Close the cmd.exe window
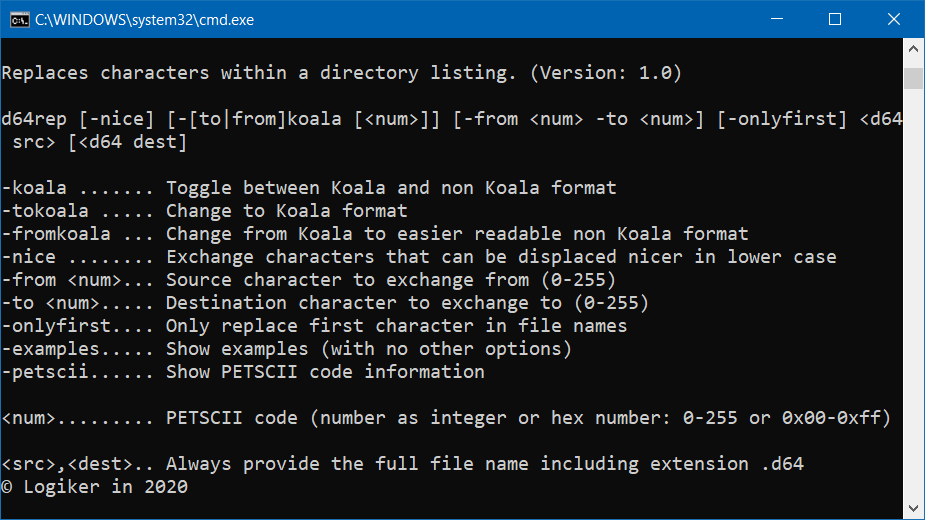The height and width of the screenshot is (520, 925). click(894, 19)
